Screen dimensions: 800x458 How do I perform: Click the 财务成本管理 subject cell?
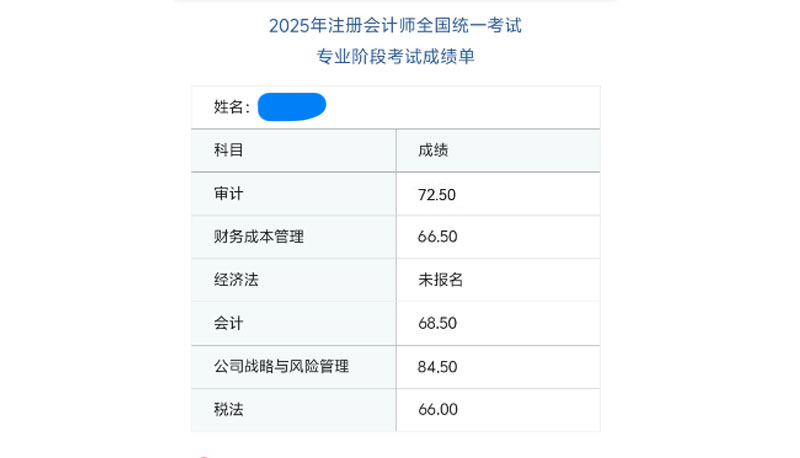click(259, 237)
